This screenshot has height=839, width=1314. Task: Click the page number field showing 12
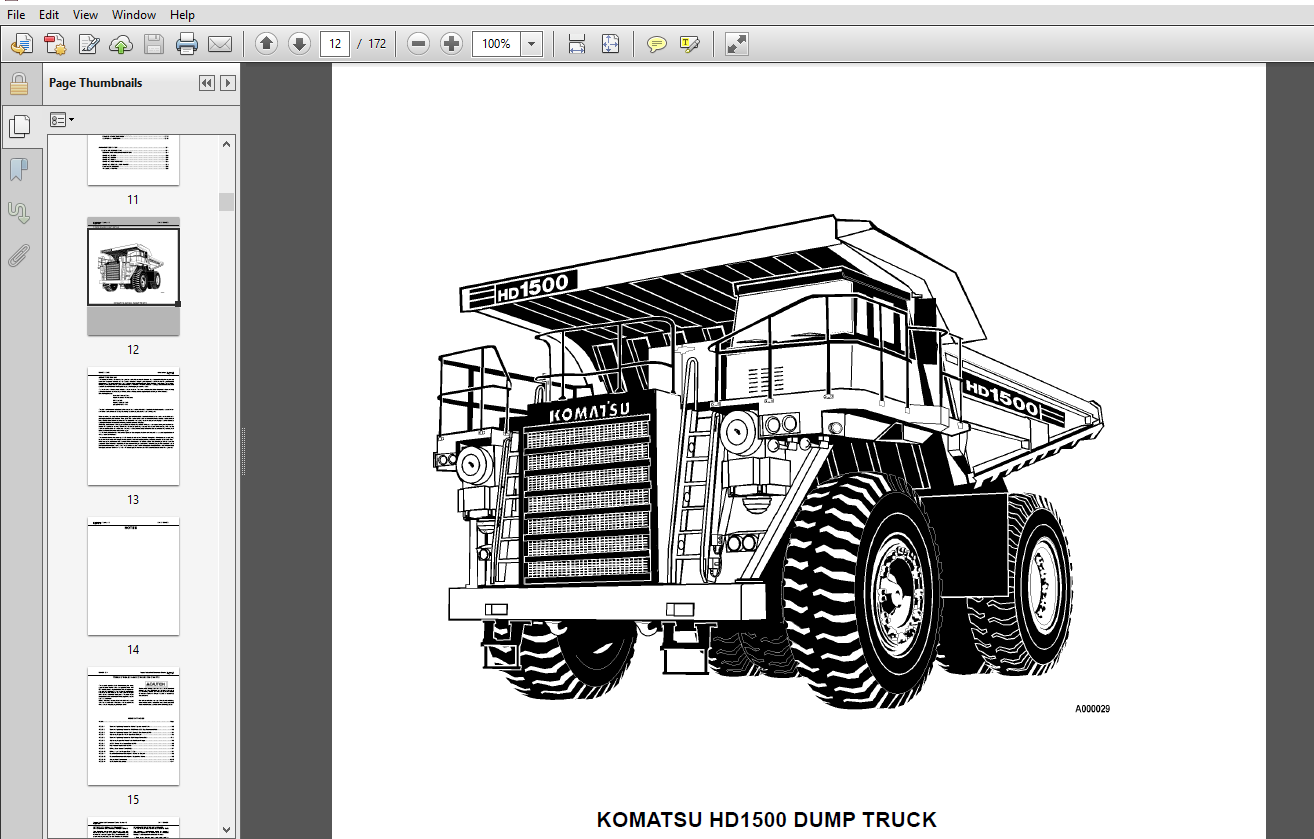tap(335, 44)
